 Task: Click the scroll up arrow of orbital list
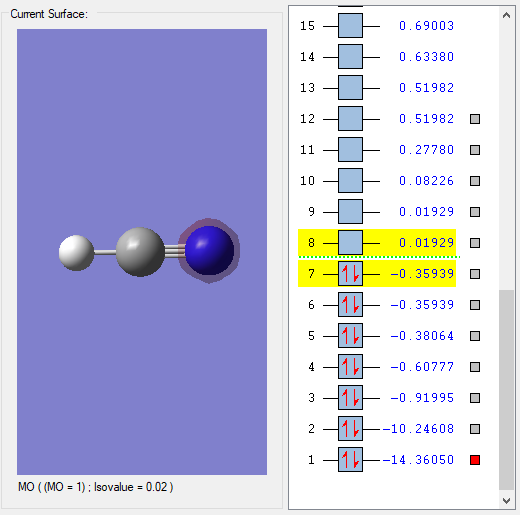tap(506, 15)
